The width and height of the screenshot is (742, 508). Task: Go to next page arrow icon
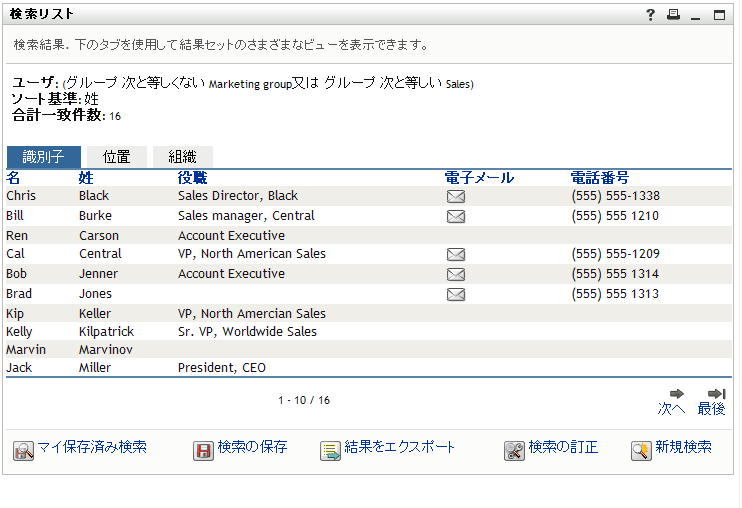[676, 394]
